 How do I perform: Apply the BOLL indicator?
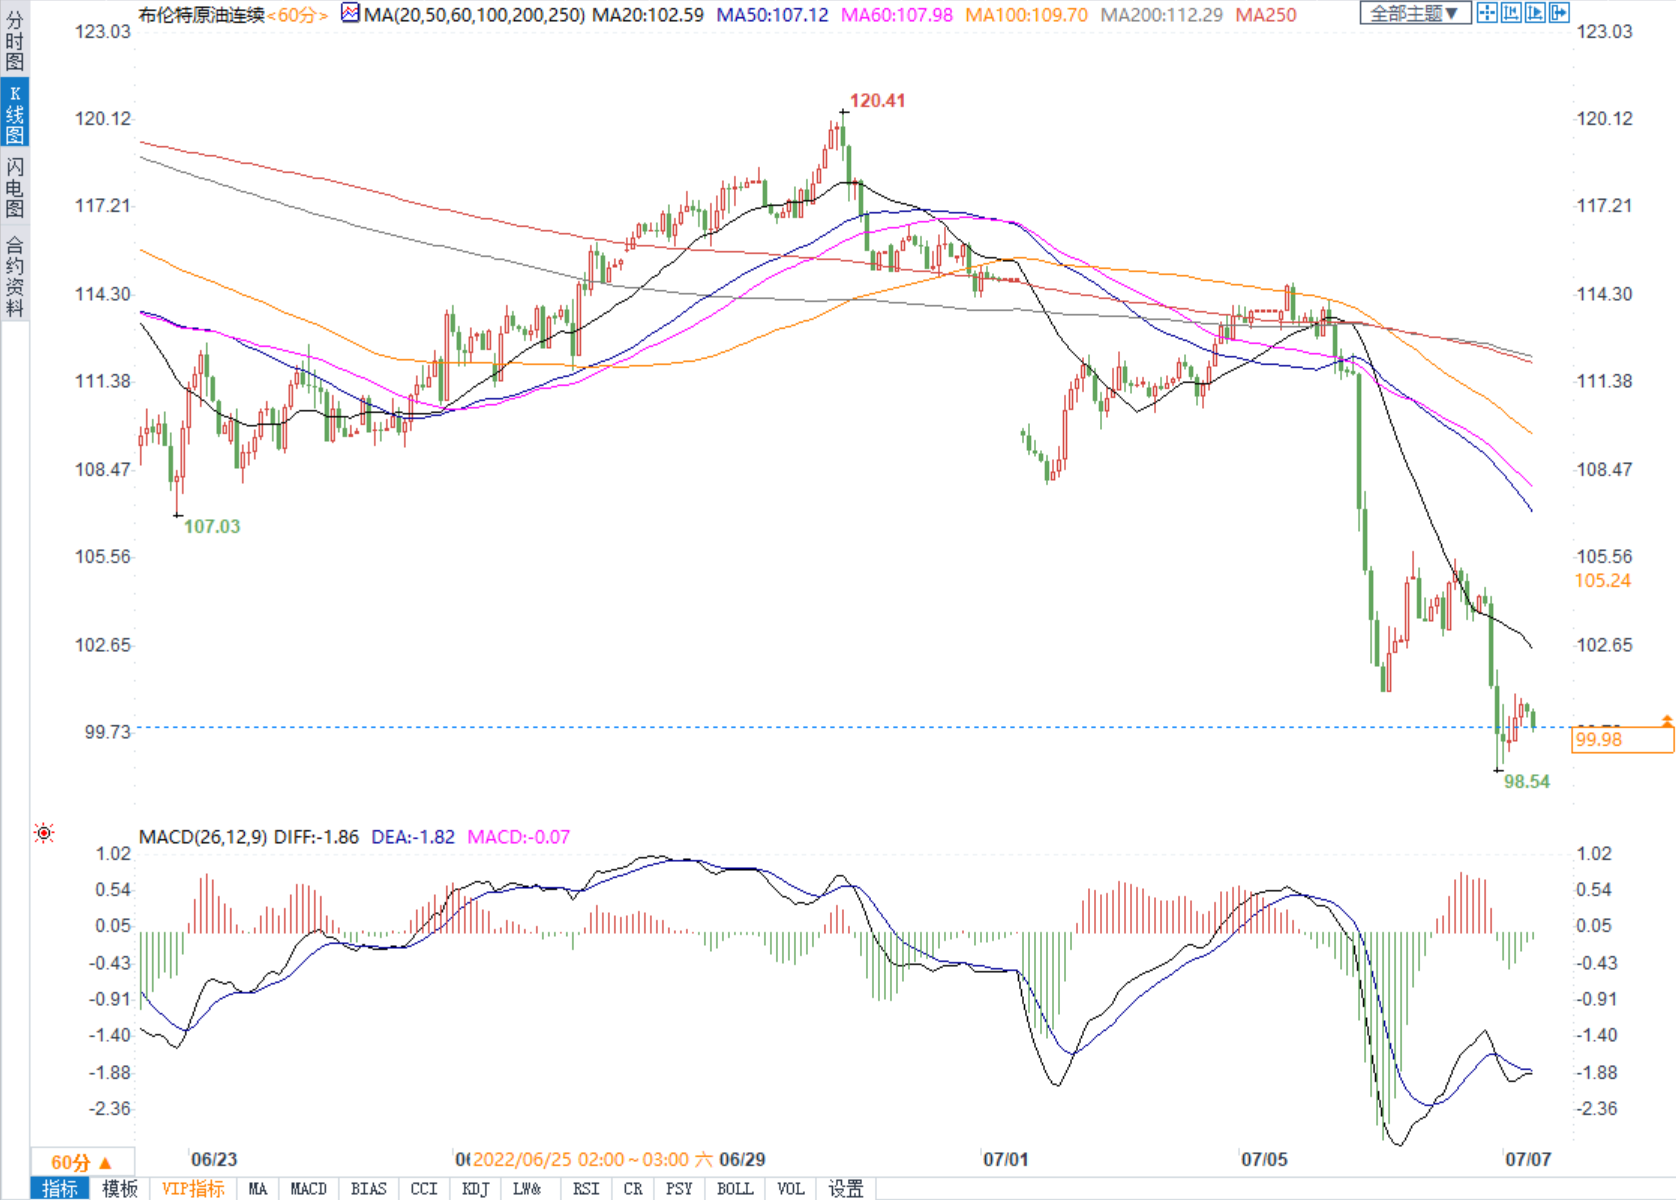[x=735, y=1188]
